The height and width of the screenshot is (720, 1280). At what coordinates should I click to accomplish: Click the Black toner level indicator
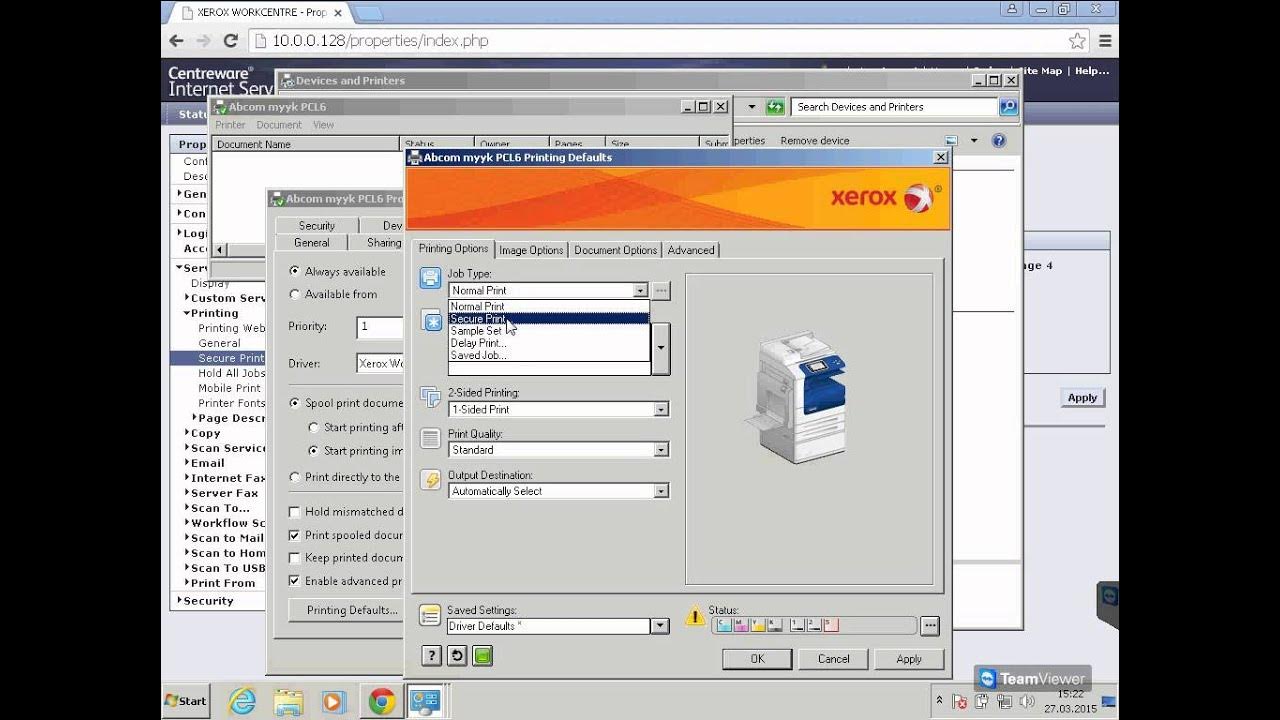(x=774, y=626)
